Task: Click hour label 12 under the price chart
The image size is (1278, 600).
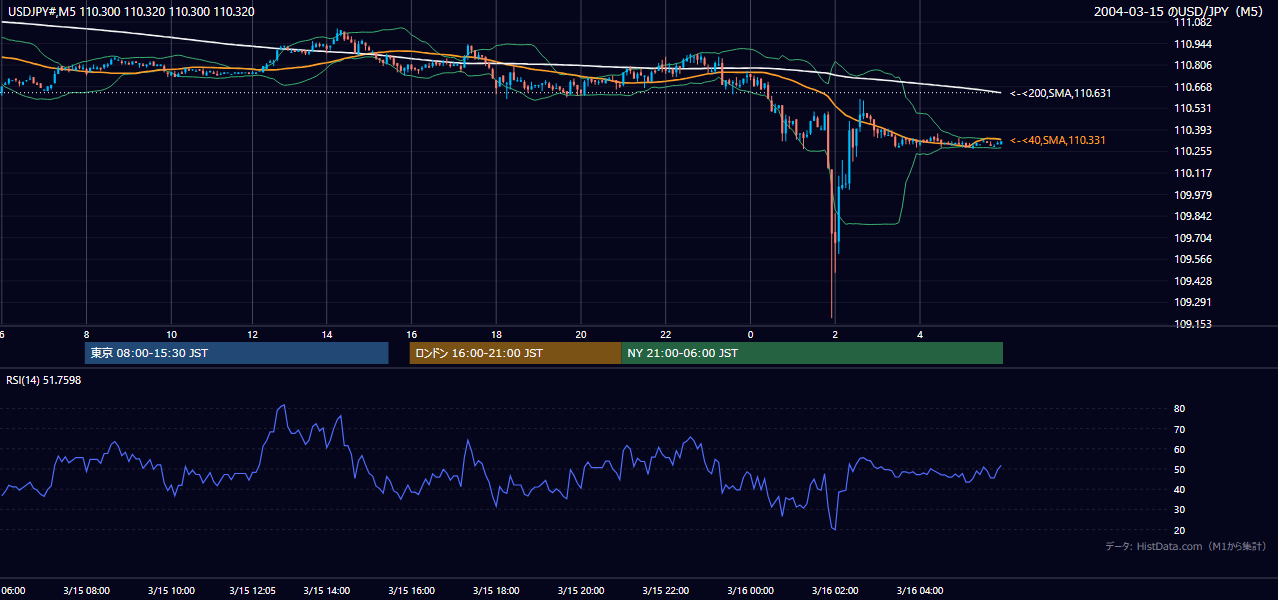Action: (x=253, y=334)
